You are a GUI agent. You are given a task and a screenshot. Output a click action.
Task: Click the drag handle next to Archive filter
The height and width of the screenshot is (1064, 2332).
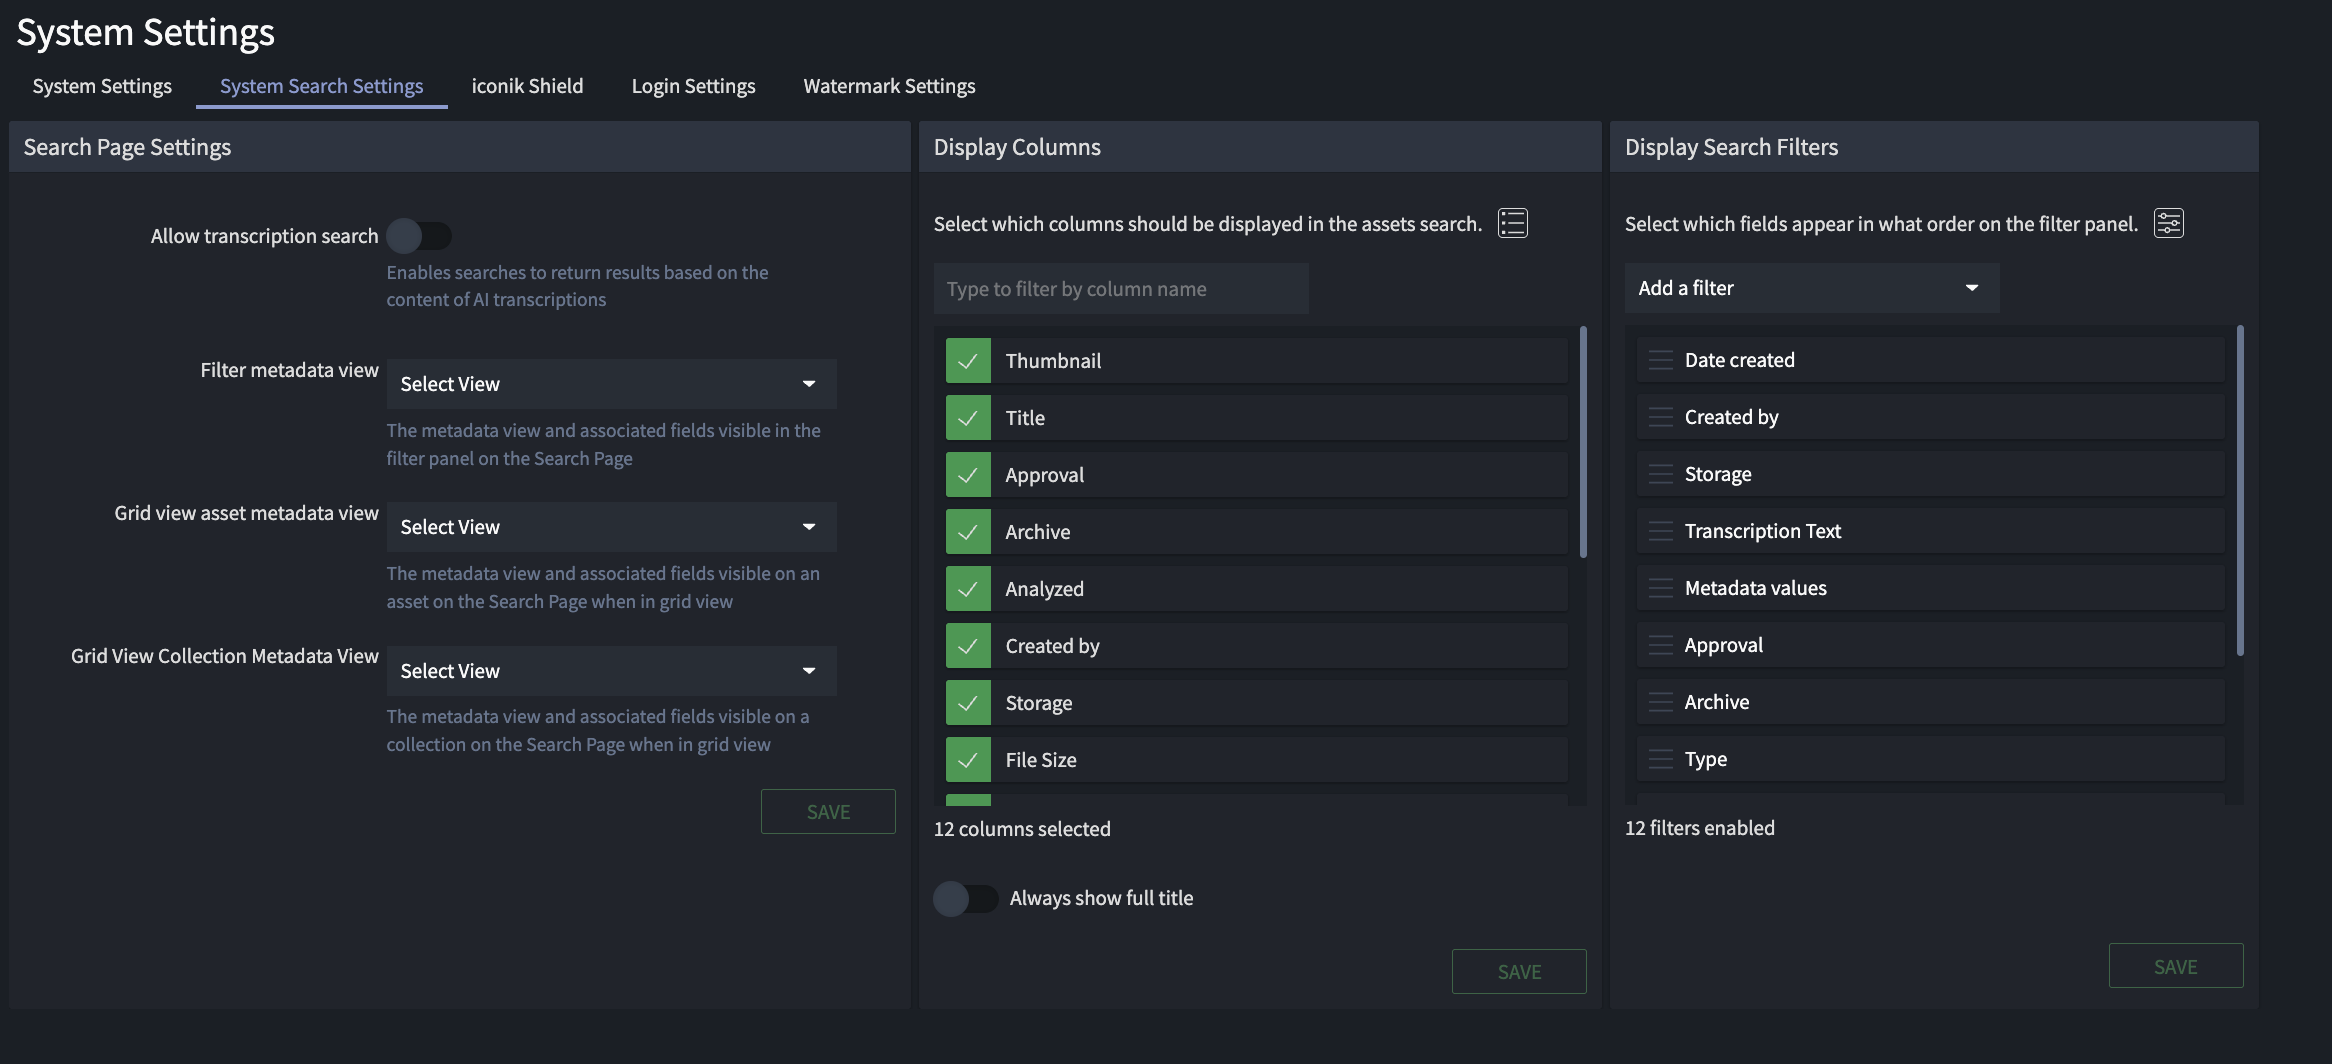(1660, 702)
